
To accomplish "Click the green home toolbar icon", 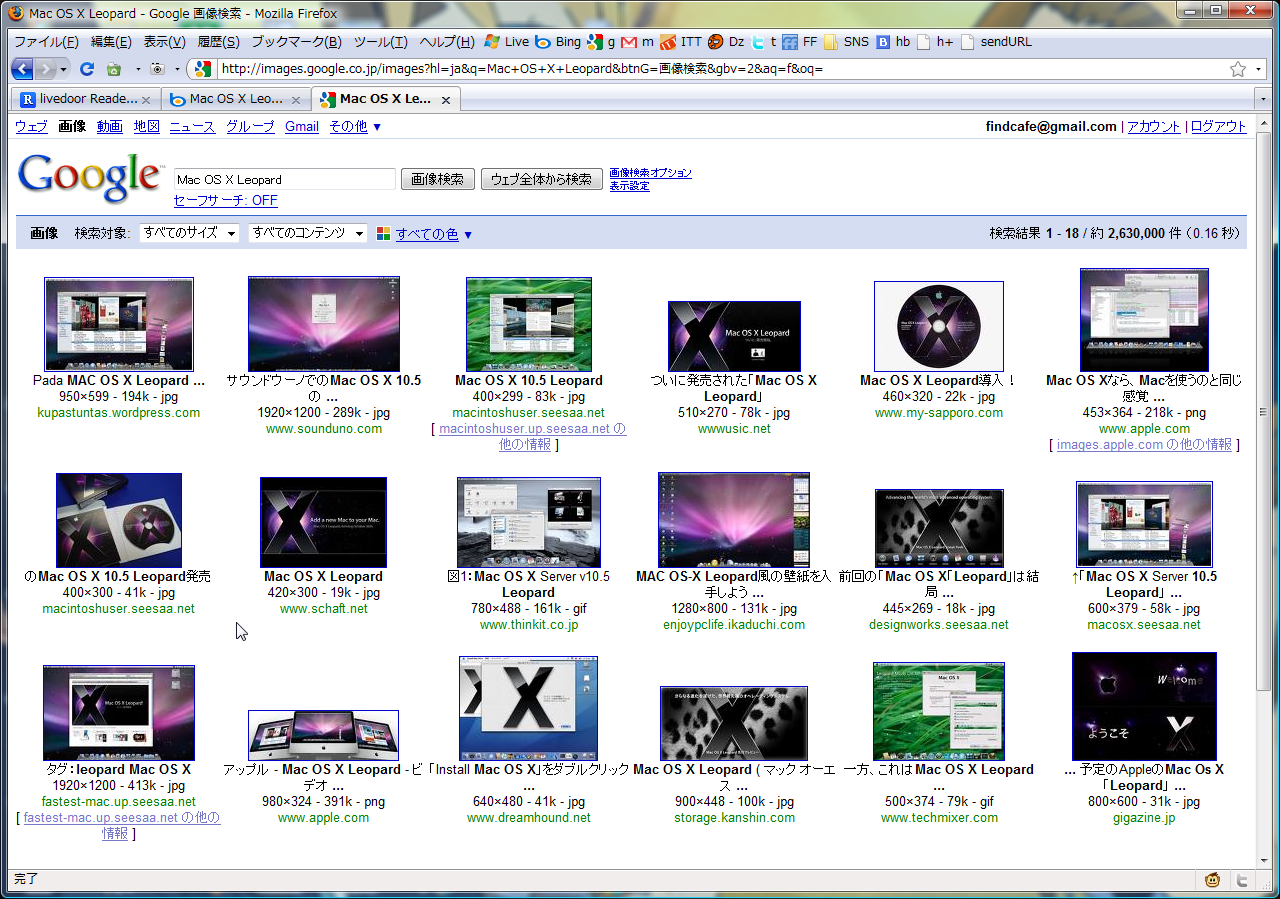I will click(x=114, y=69).
